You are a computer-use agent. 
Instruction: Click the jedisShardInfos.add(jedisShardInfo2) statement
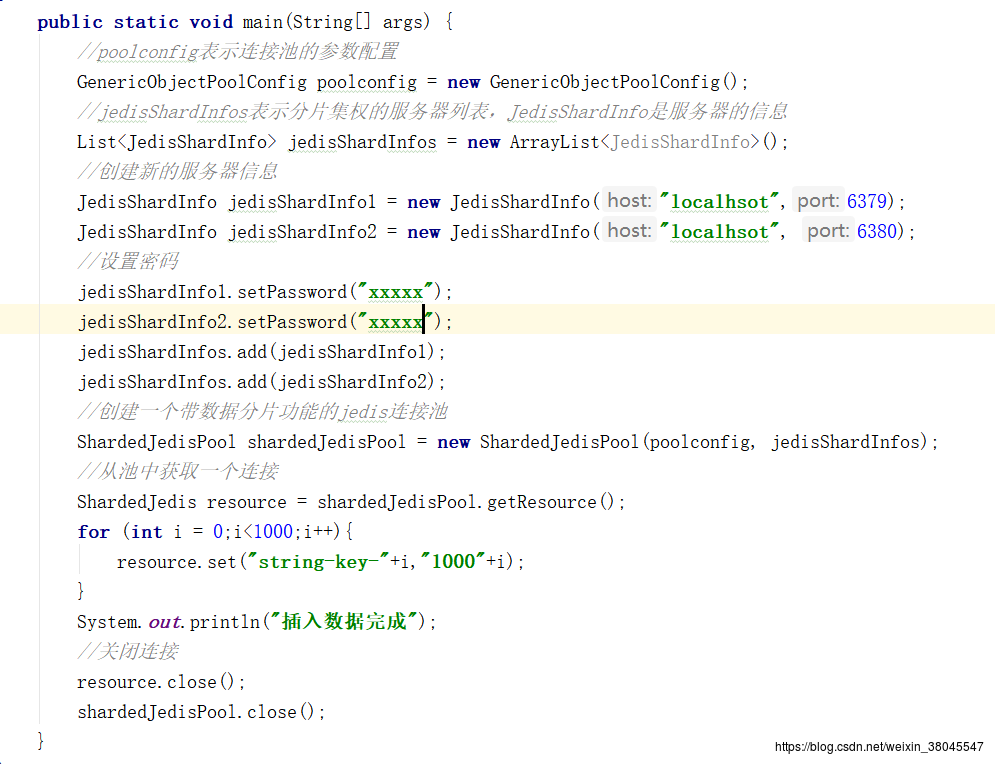point(261,382)
